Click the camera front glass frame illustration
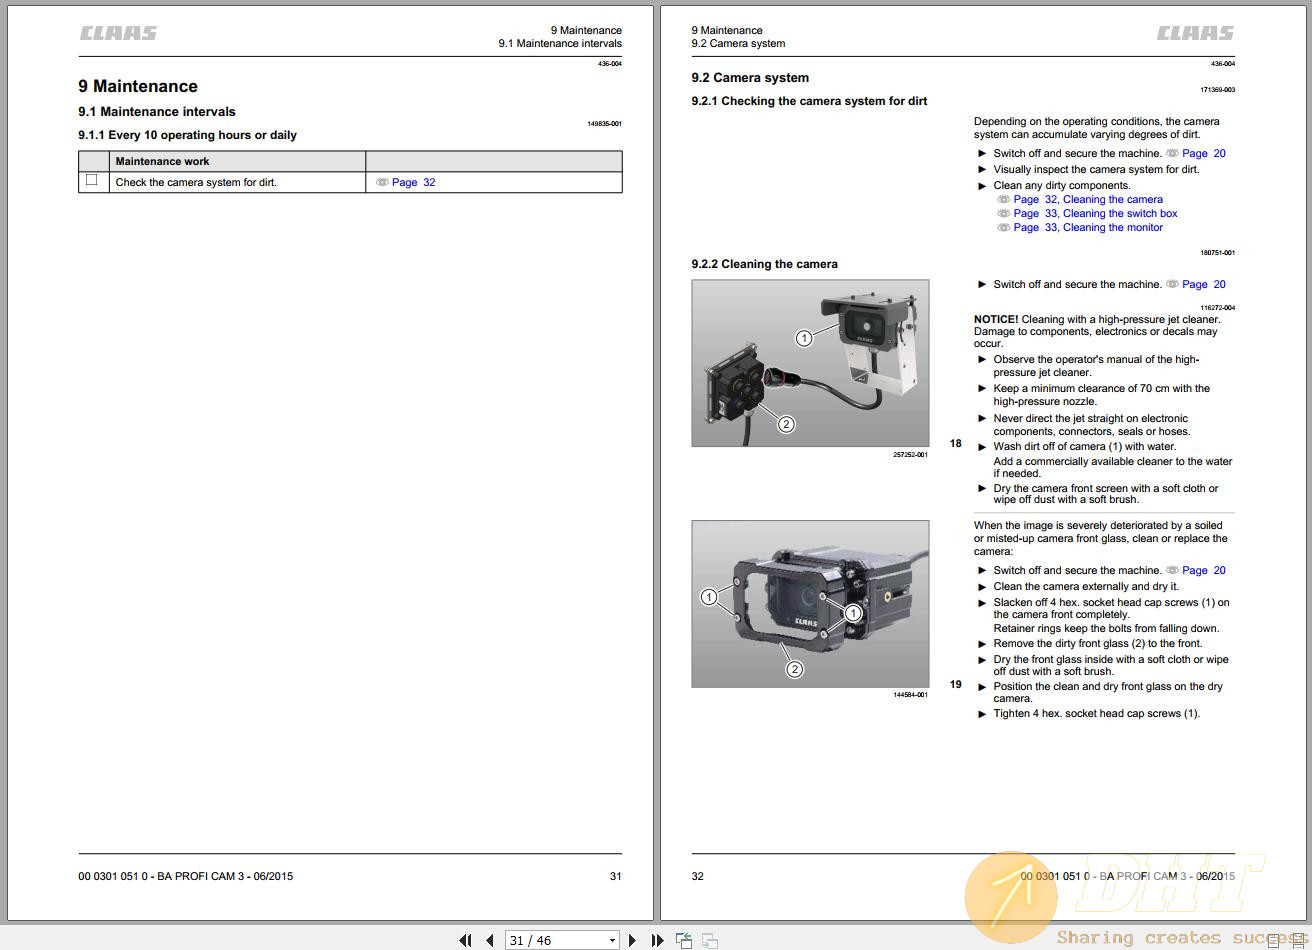Viewport: 1312px width, 950px height. (810, 604)
